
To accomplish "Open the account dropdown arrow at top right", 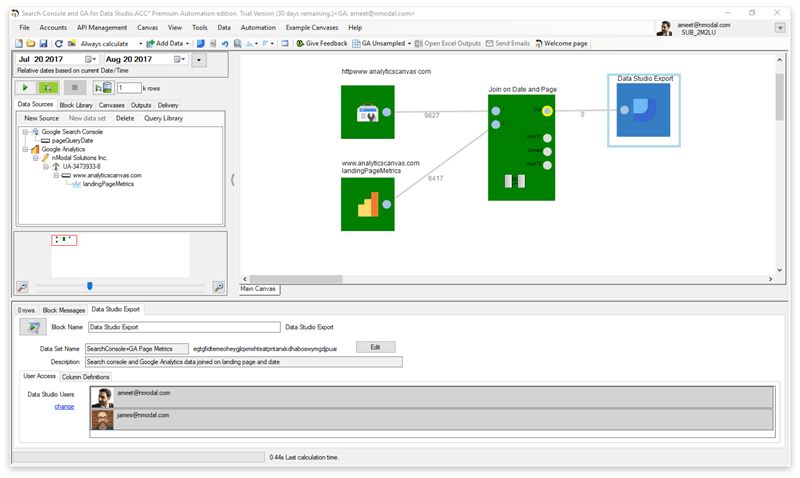I will click(780, 28).
